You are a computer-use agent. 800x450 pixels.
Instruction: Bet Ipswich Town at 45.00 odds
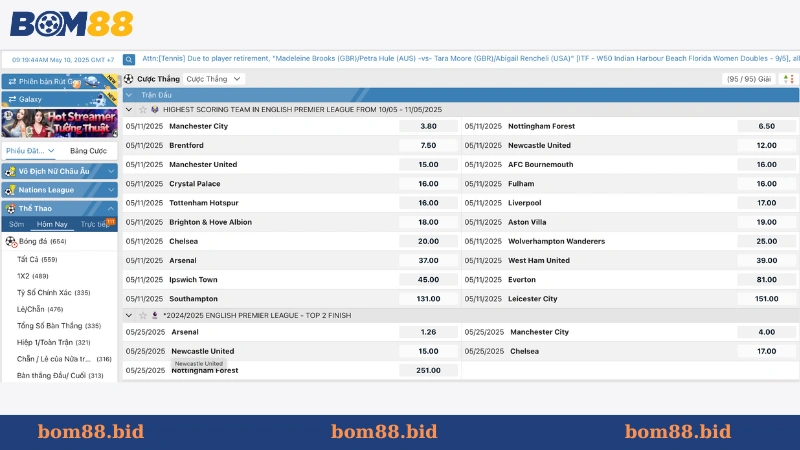coord(428,280)
